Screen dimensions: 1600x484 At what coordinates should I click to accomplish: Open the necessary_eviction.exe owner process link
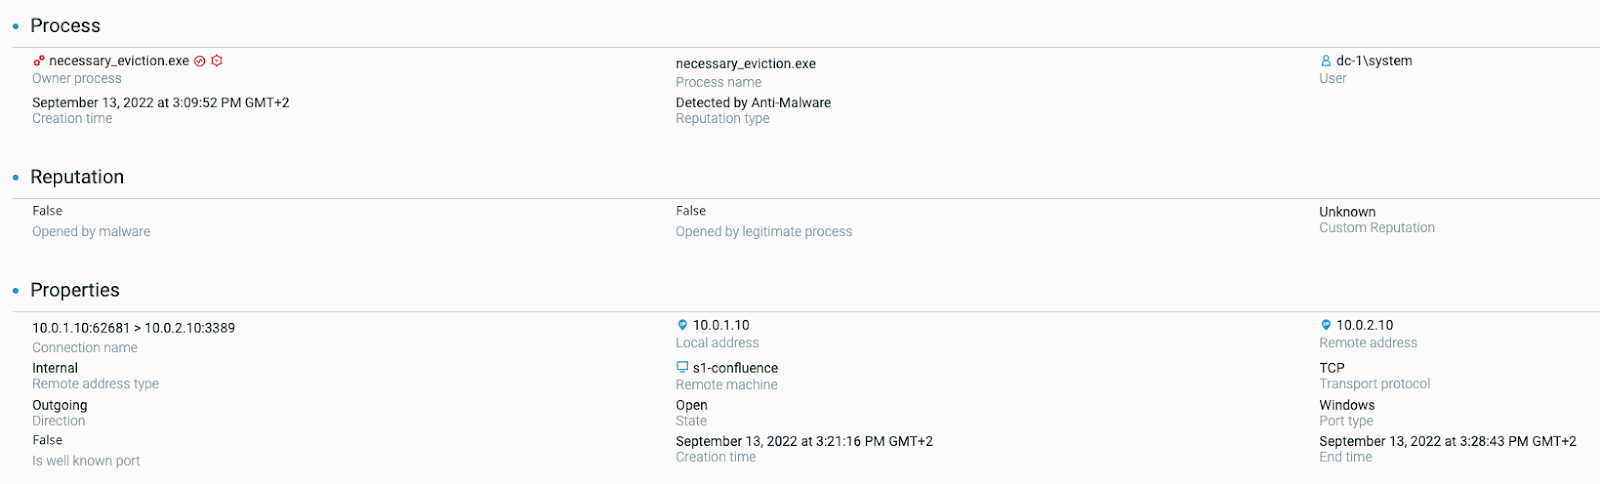(119, 61)
